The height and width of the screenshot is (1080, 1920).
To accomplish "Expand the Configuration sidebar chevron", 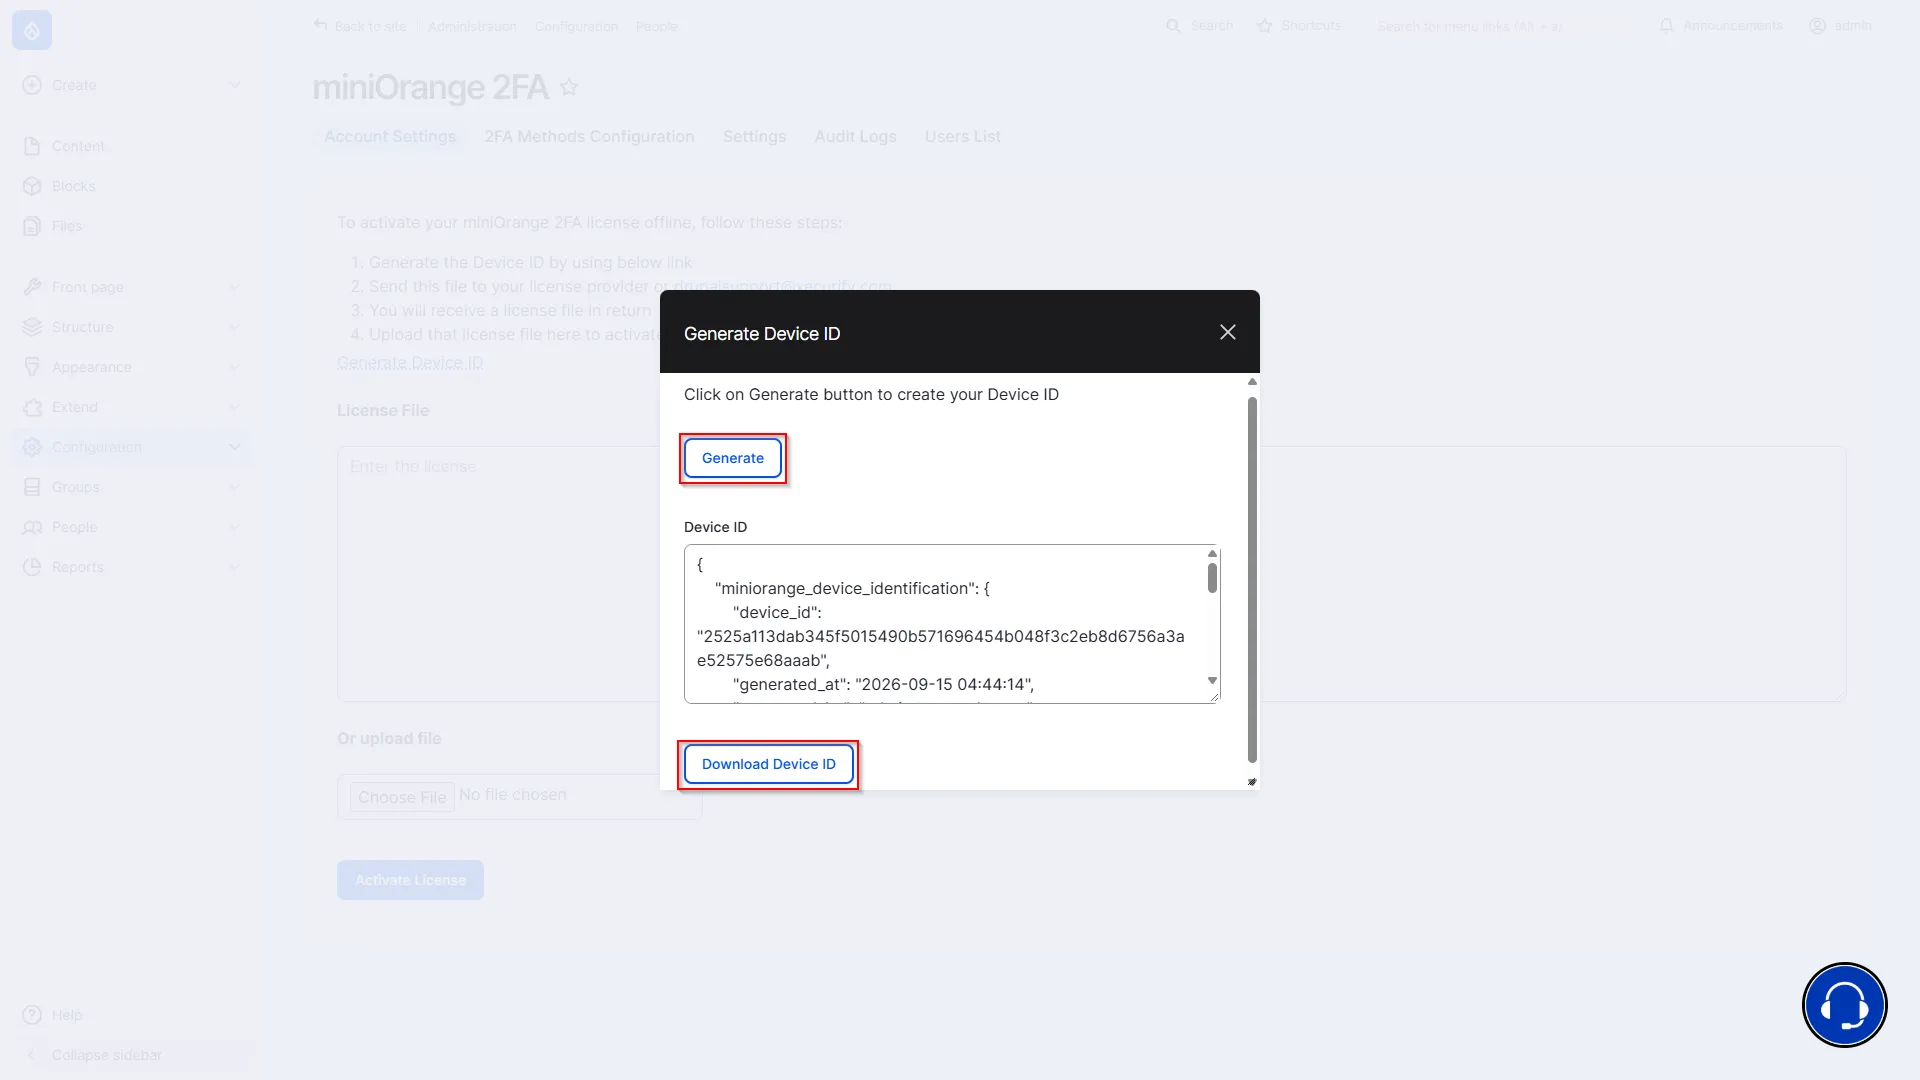I will (234, 447).
